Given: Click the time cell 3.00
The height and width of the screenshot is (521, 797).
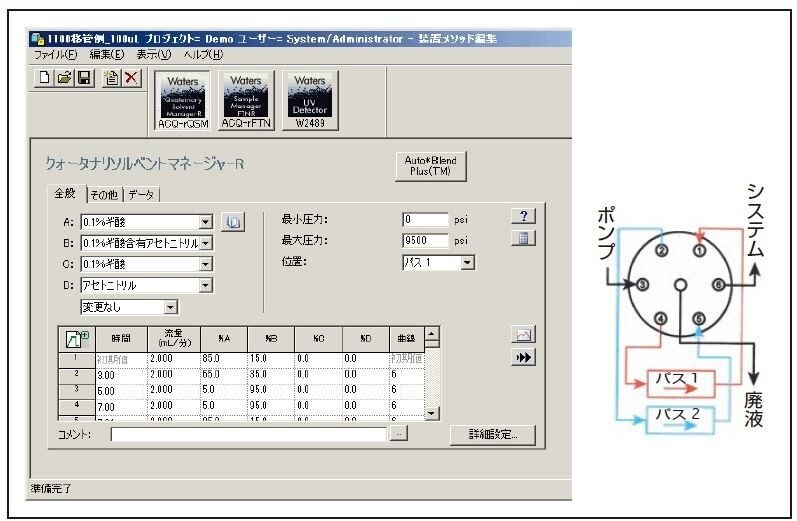Looking at the screenshot, I should click(x=121, y=376).
